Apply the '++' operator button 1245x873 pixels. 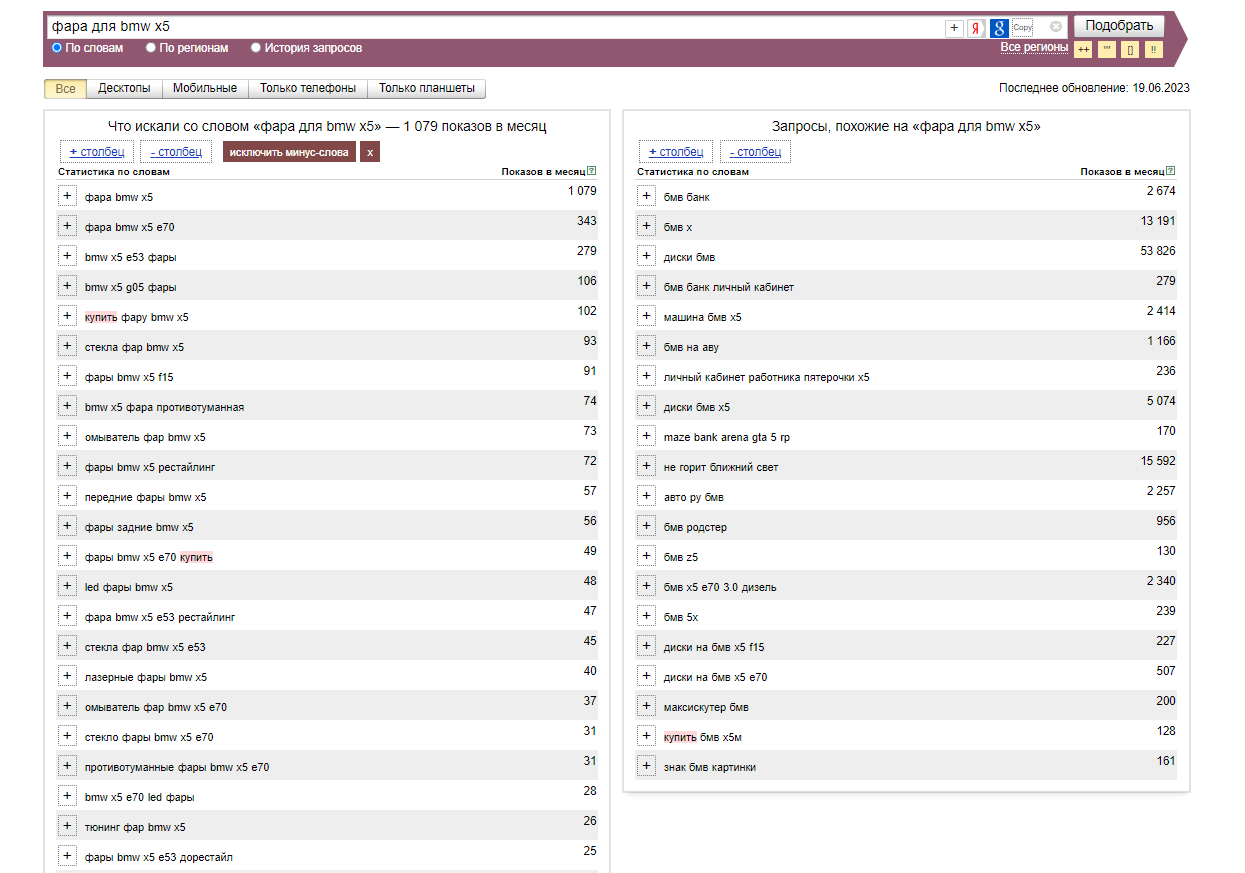(x=1083, y=49)
